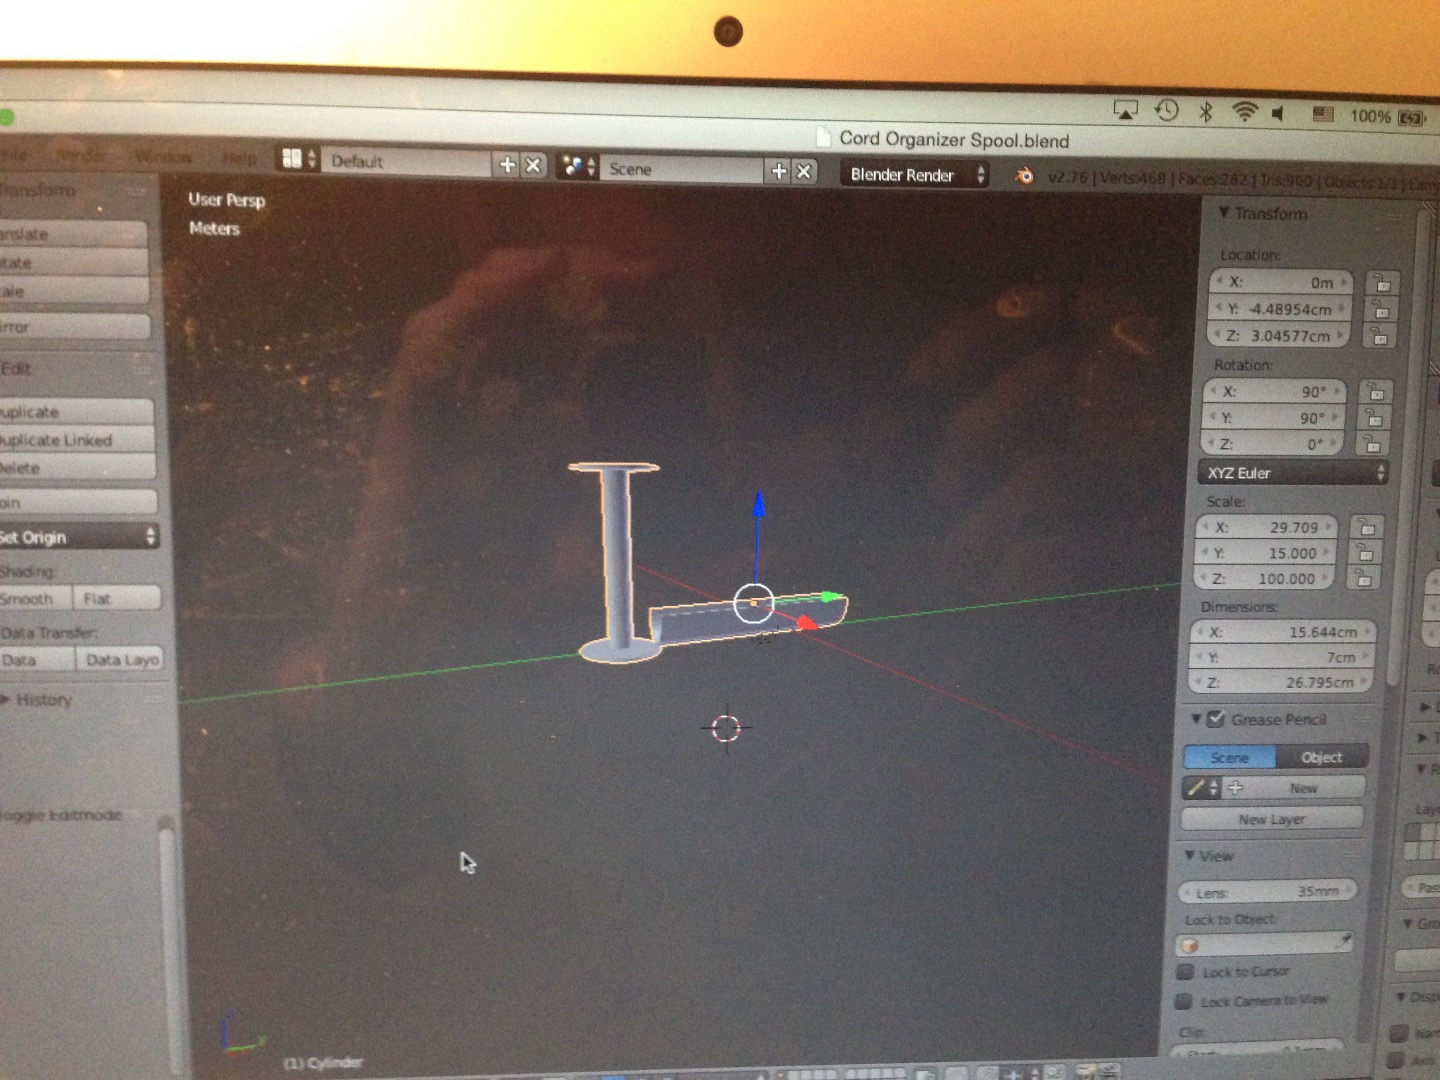Click the Blender logo icon in header

(1024, 176)
